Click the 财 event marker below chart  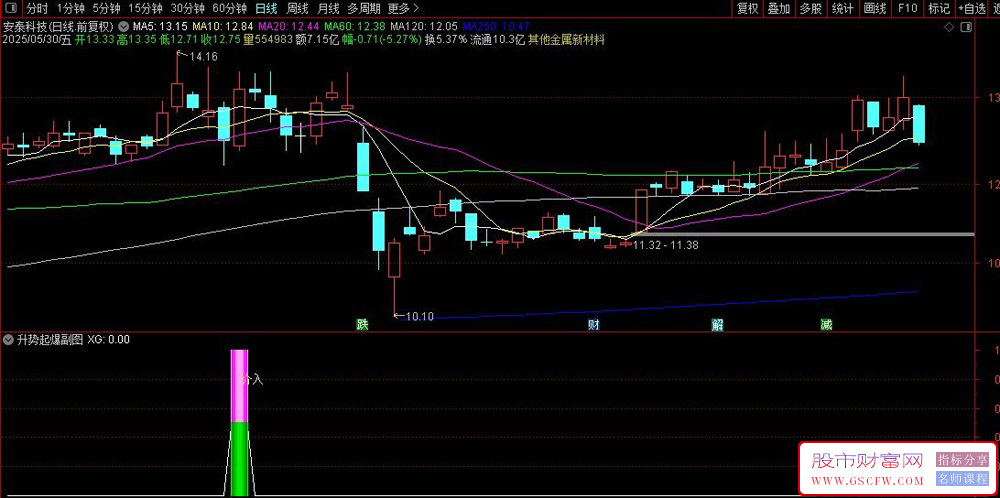point(594,325)
